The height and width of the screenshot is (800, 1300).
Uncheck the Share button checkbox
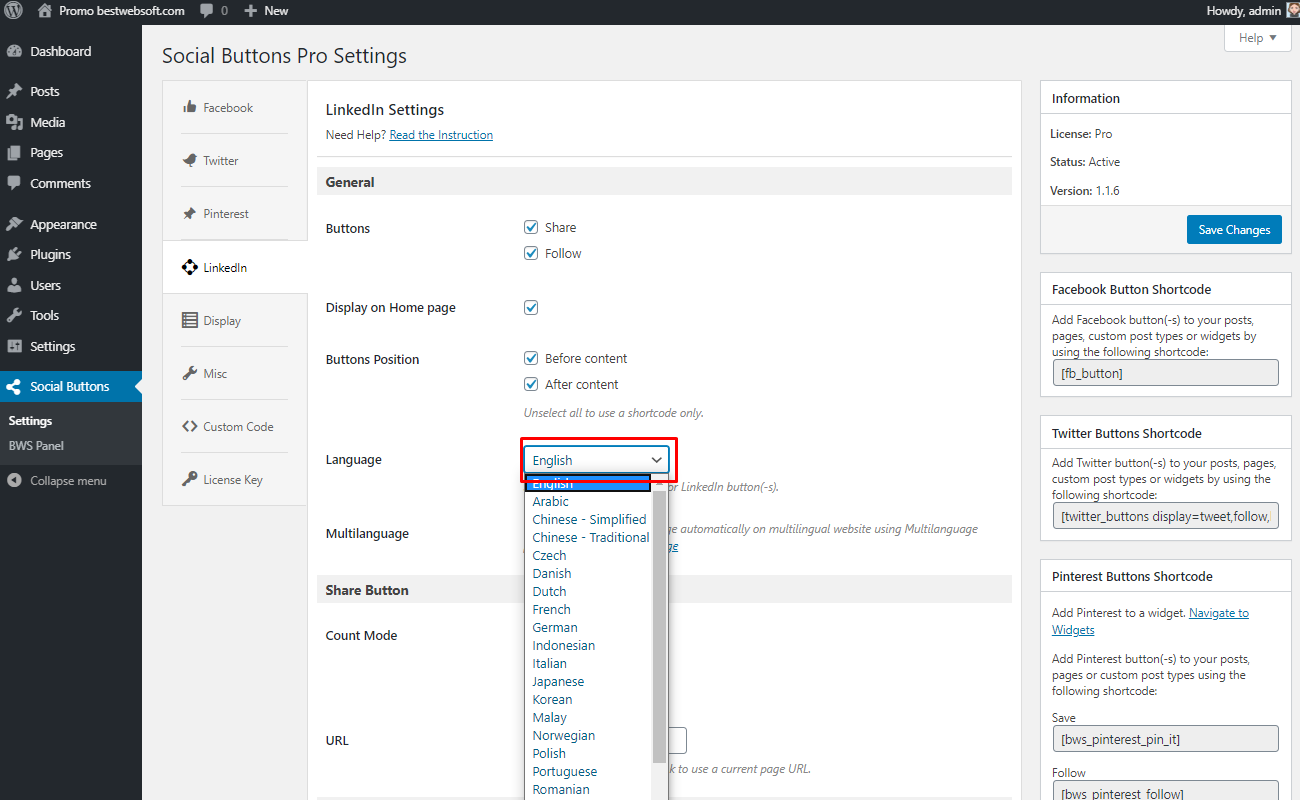tap(531, 227)
